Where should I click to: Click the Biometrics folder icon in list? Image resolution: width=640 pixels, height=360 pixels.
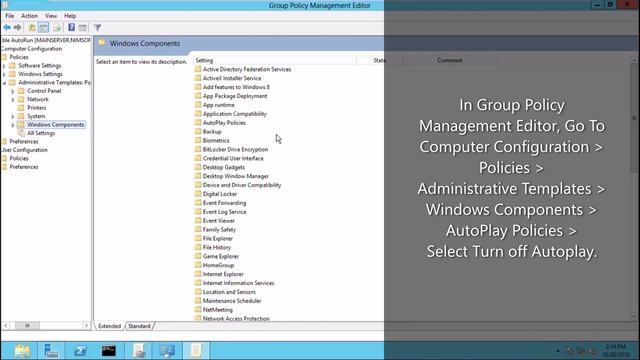(x=198, y=140)
